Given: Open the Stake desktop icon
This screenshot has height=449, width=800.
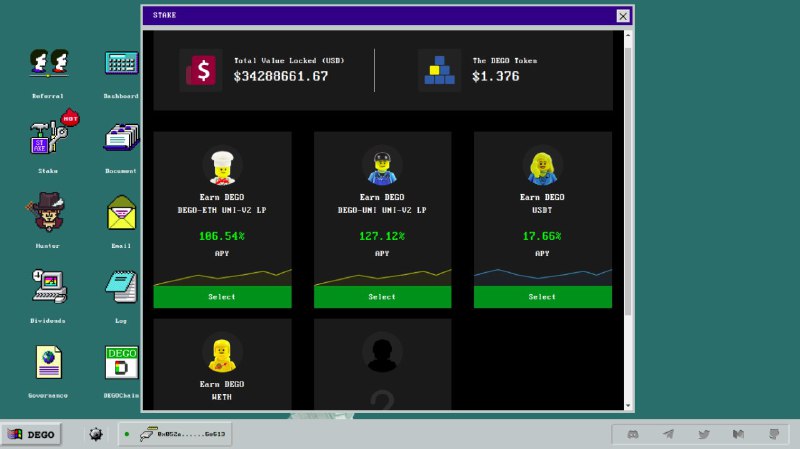Looking at the screenshot, I should click(48, 138).
